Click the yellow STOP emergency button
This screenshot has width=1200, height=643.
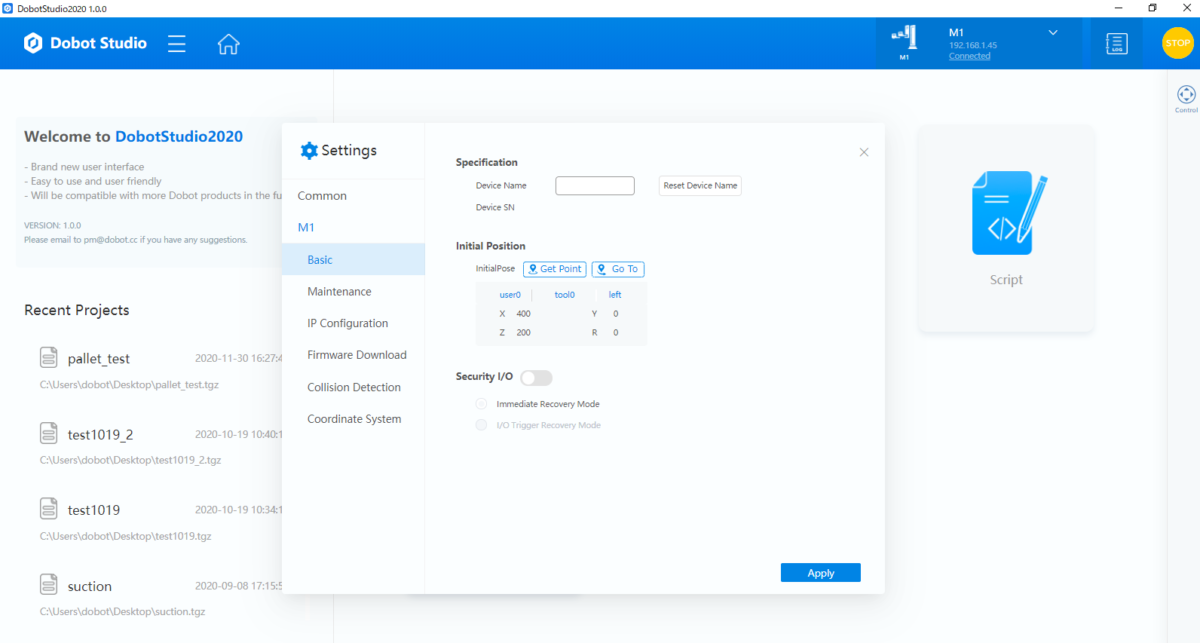tap(1177, 43)
